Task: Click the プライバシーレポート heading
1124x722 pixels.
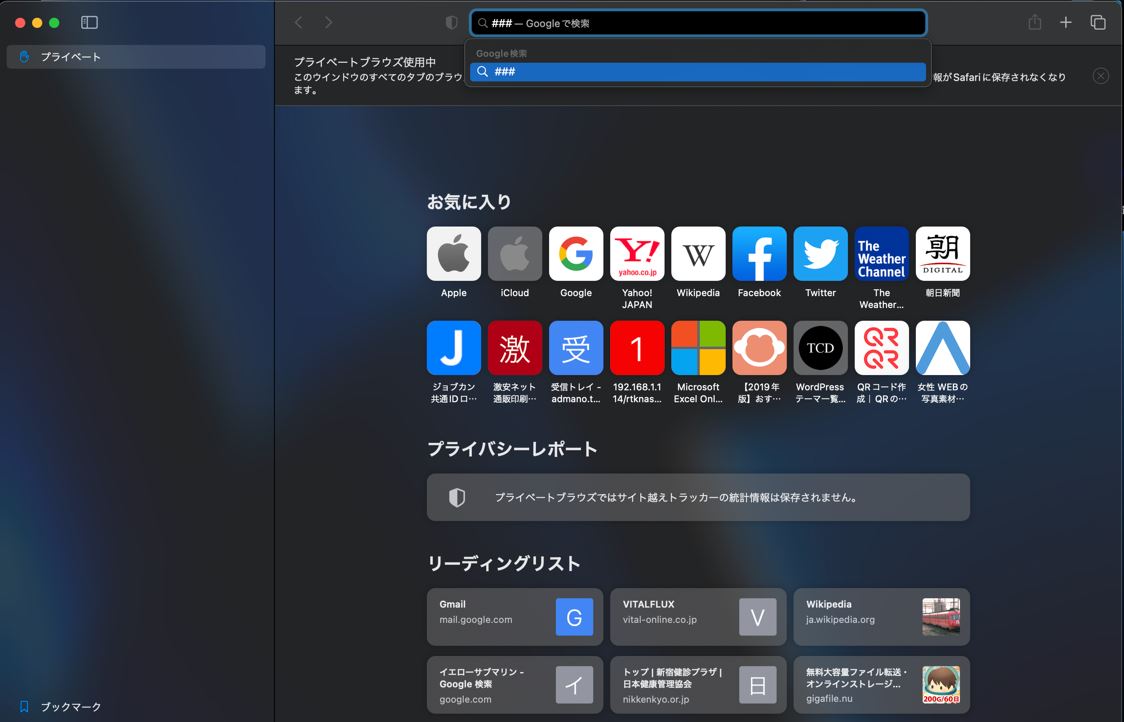Action: 513,449
